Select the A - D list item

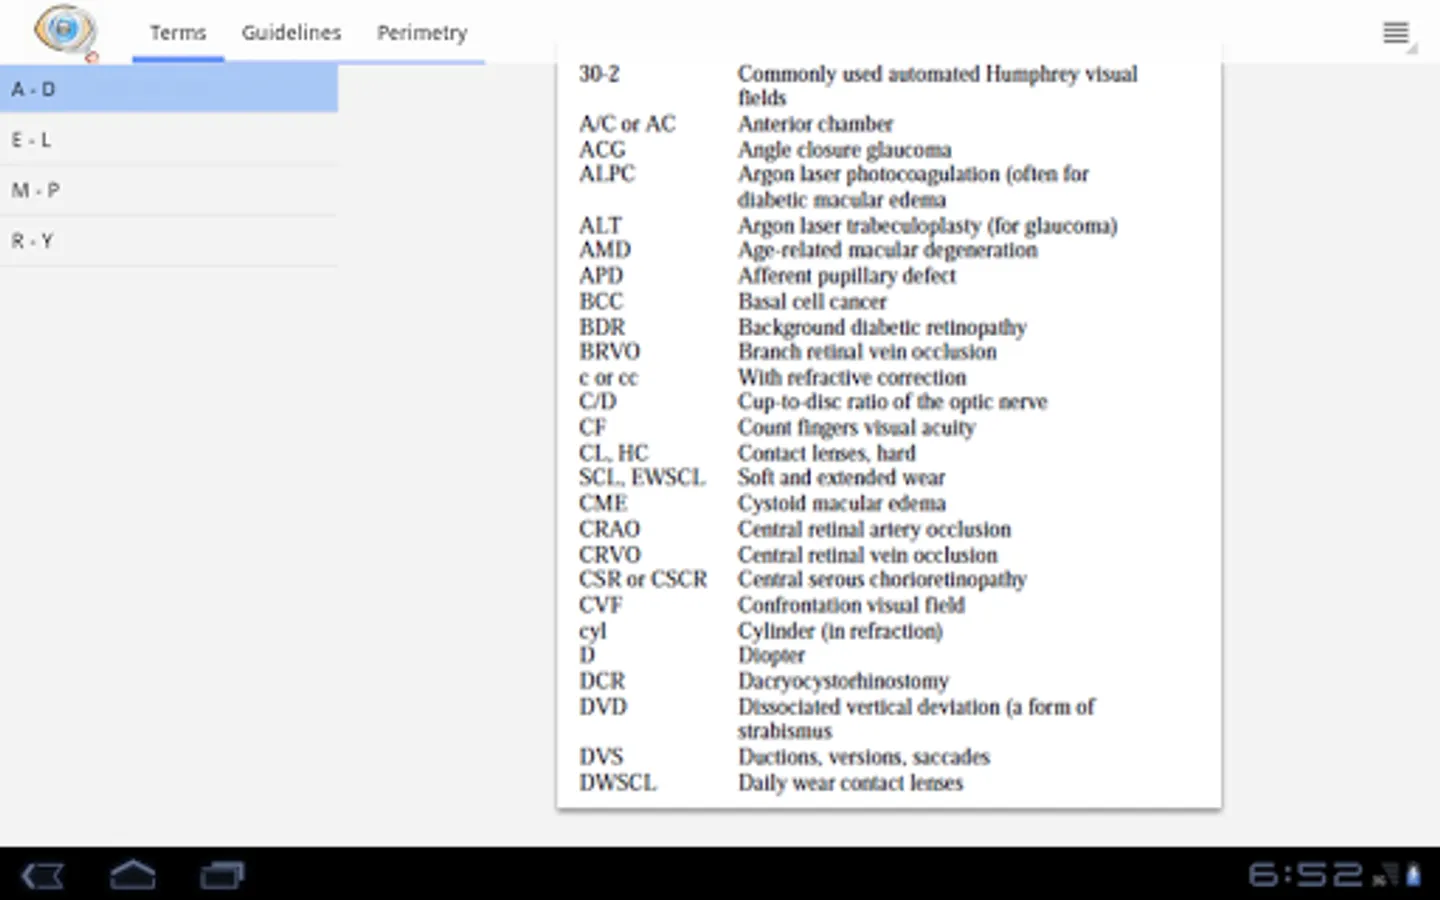(169, 89)
